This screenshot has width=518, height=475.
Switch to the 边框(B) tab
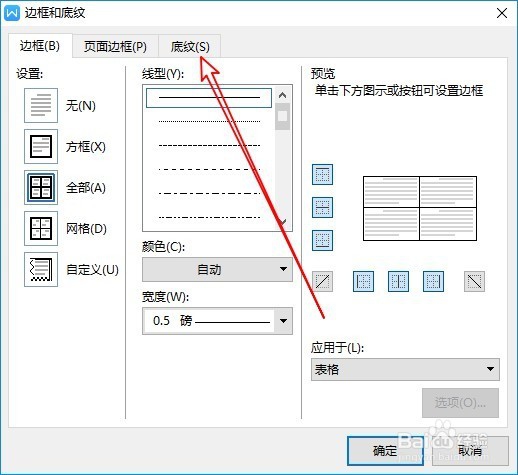pyautogui.click(x=40, y=46)
